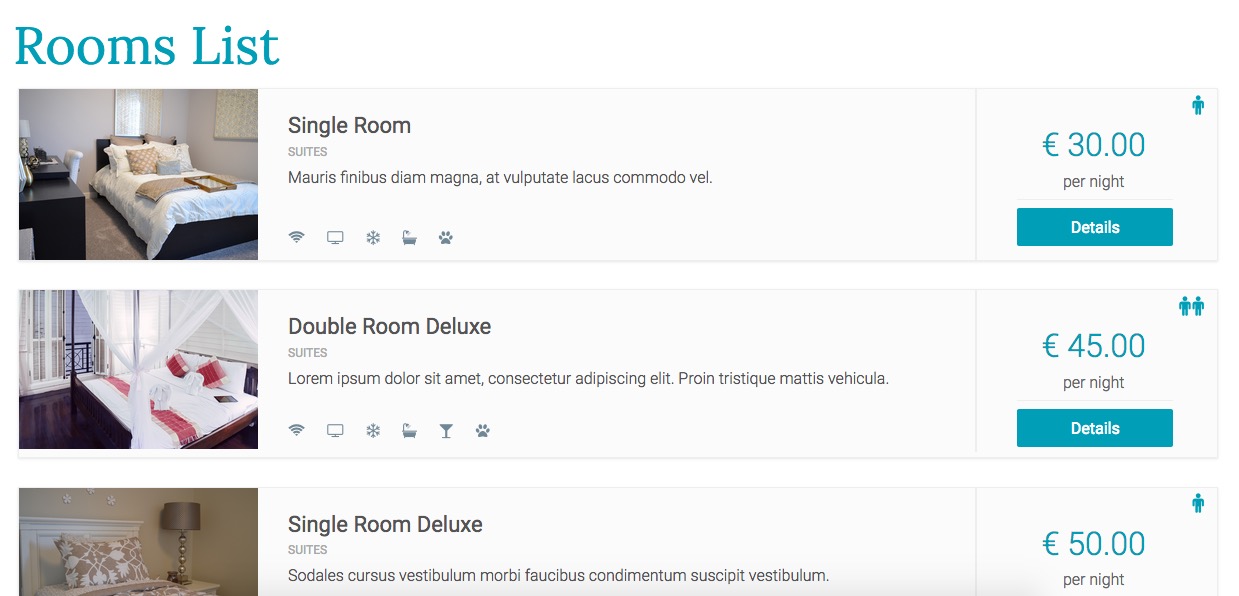Click the pet paw icon in Single Room
This screenshot has height=596, width=1239.
(446, 238)
